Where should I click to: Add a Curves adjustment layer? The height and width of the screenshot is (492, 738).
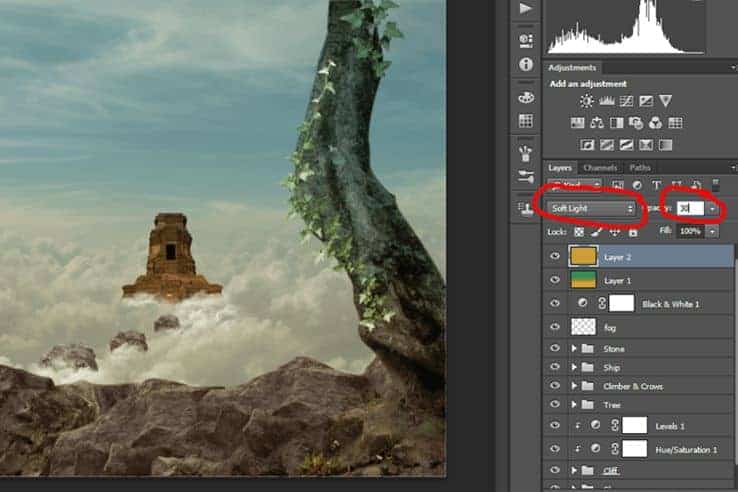[626, 101]
